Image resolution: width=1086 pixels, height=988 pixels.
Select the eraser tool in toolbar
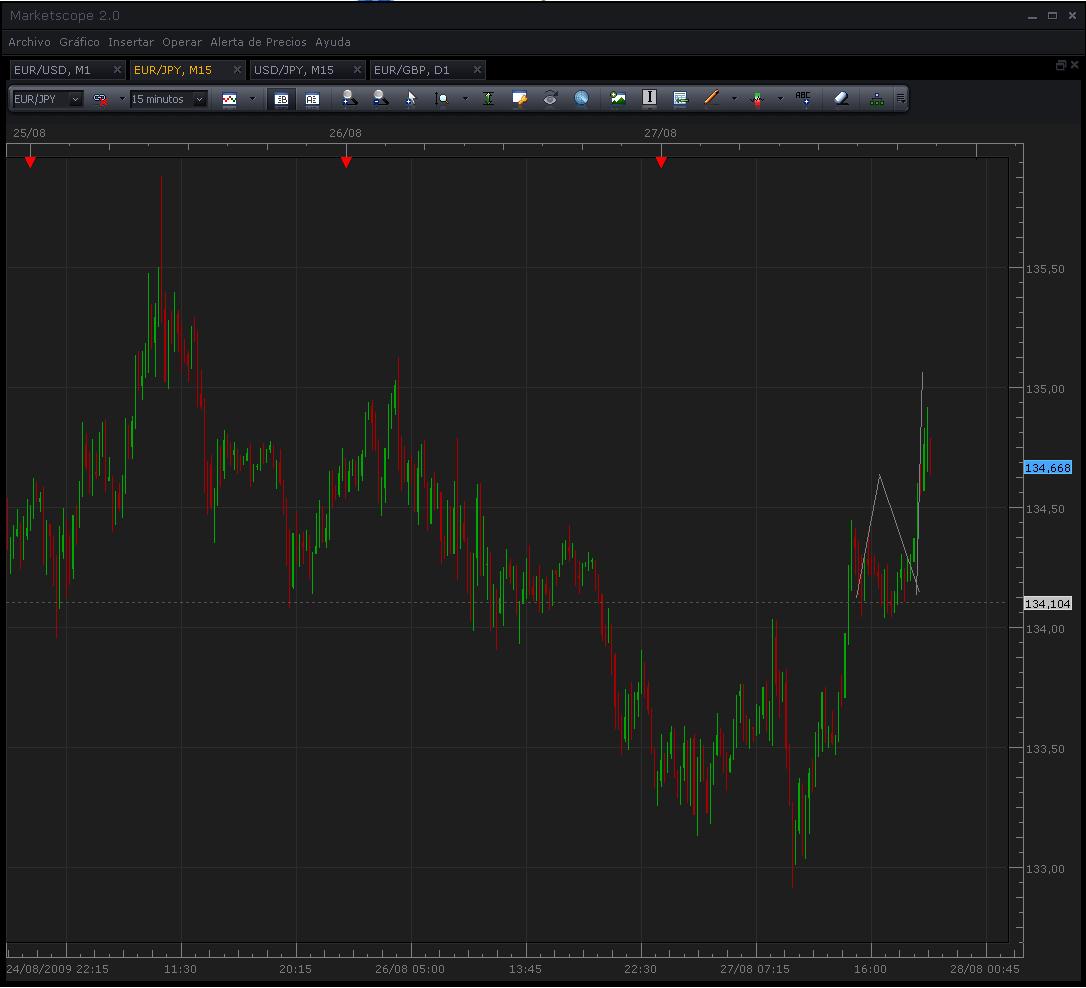point(841,98)
